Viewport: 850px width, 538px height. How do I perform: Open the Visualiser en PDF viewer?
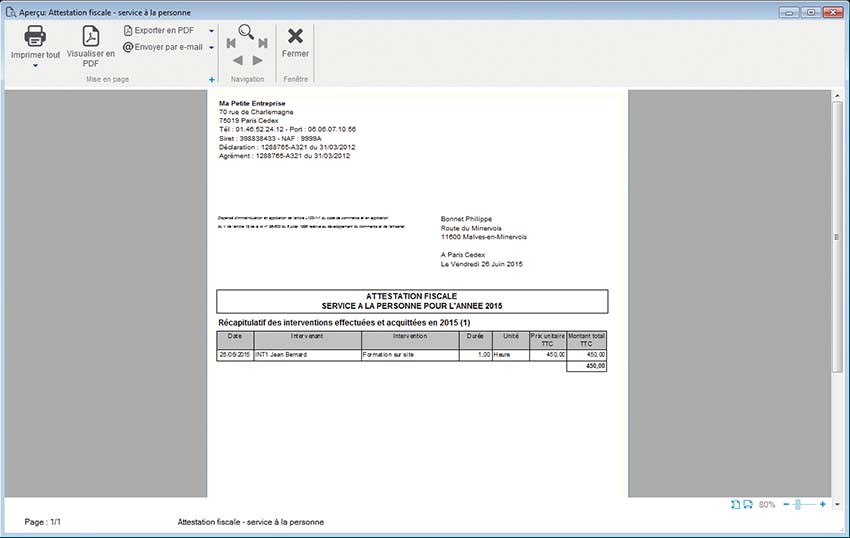click(90, 36)
